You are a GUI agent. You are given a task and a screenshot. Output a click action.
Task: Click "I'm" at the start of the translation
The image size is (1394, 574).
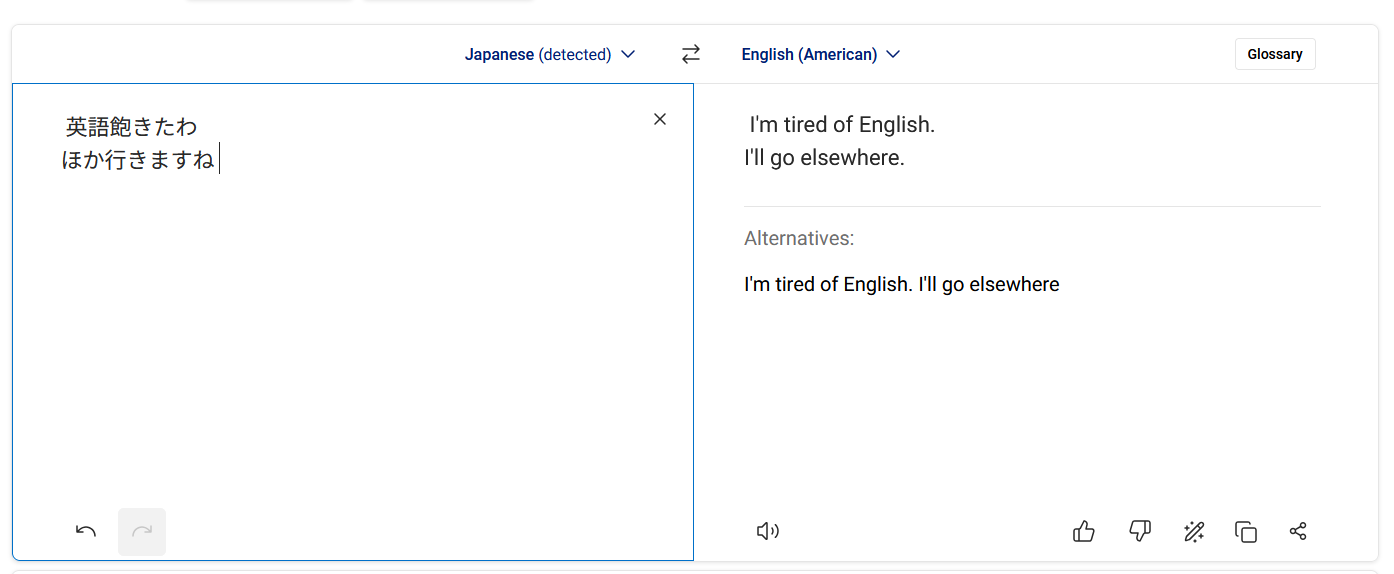(x=763, y=125)
